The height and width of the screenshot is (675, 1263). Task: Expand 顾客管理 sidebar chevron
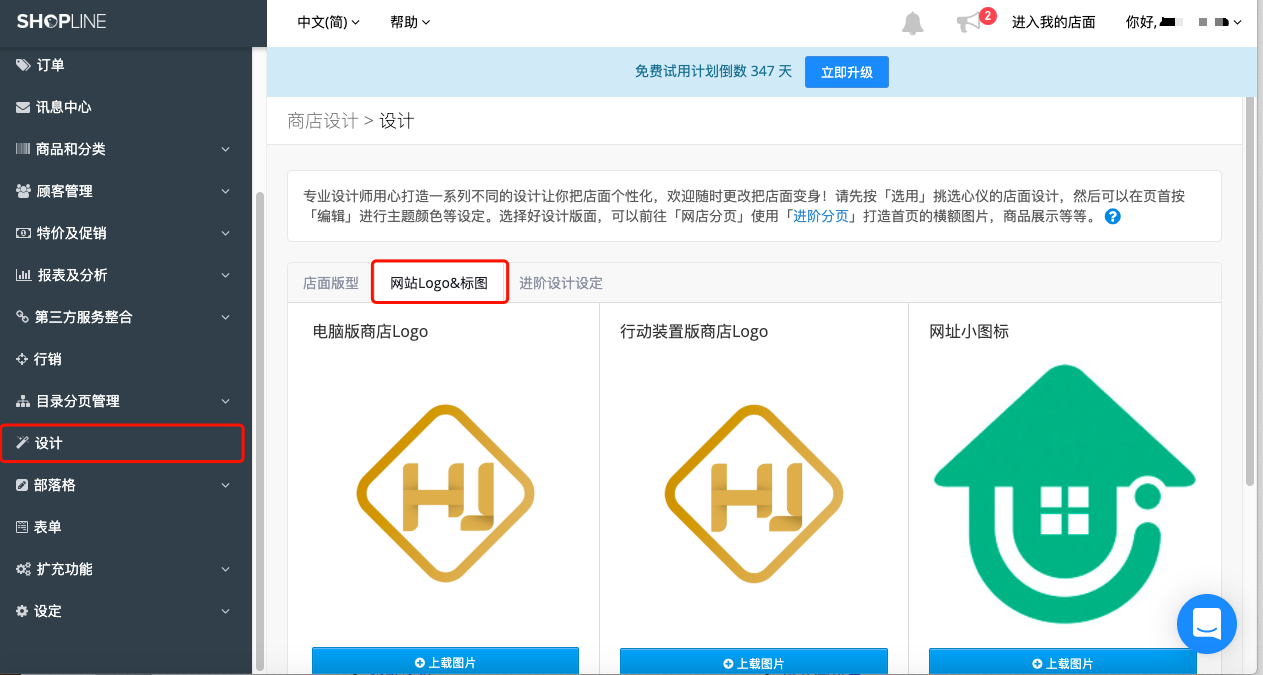pyautogui.click(x=225, y=191)
